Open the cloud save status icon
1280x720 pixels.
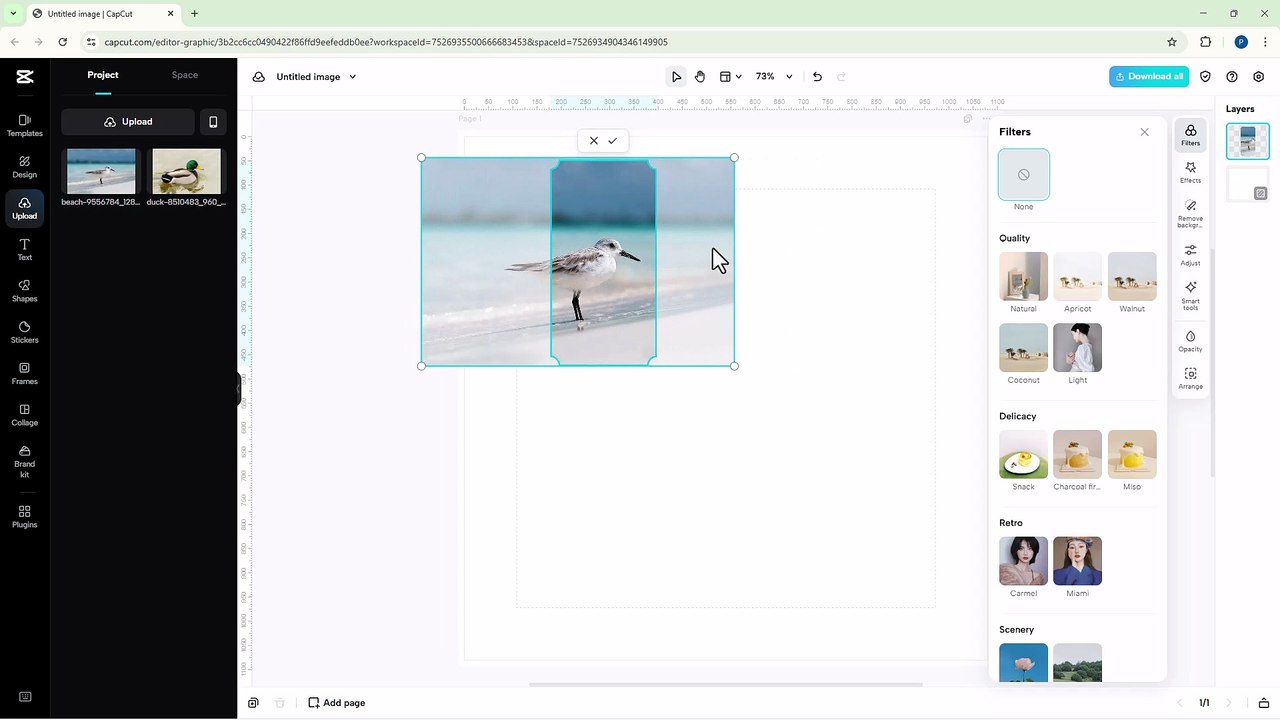click(x=259, y=77)
